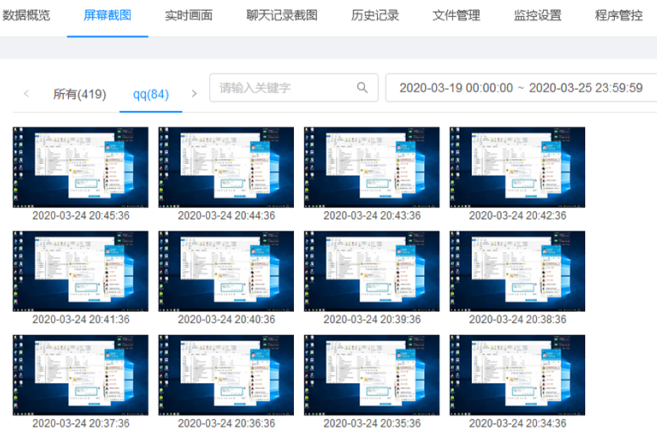657x445 pixels.
Task: Click the search magnifier icon
Action: pos(362,87)
